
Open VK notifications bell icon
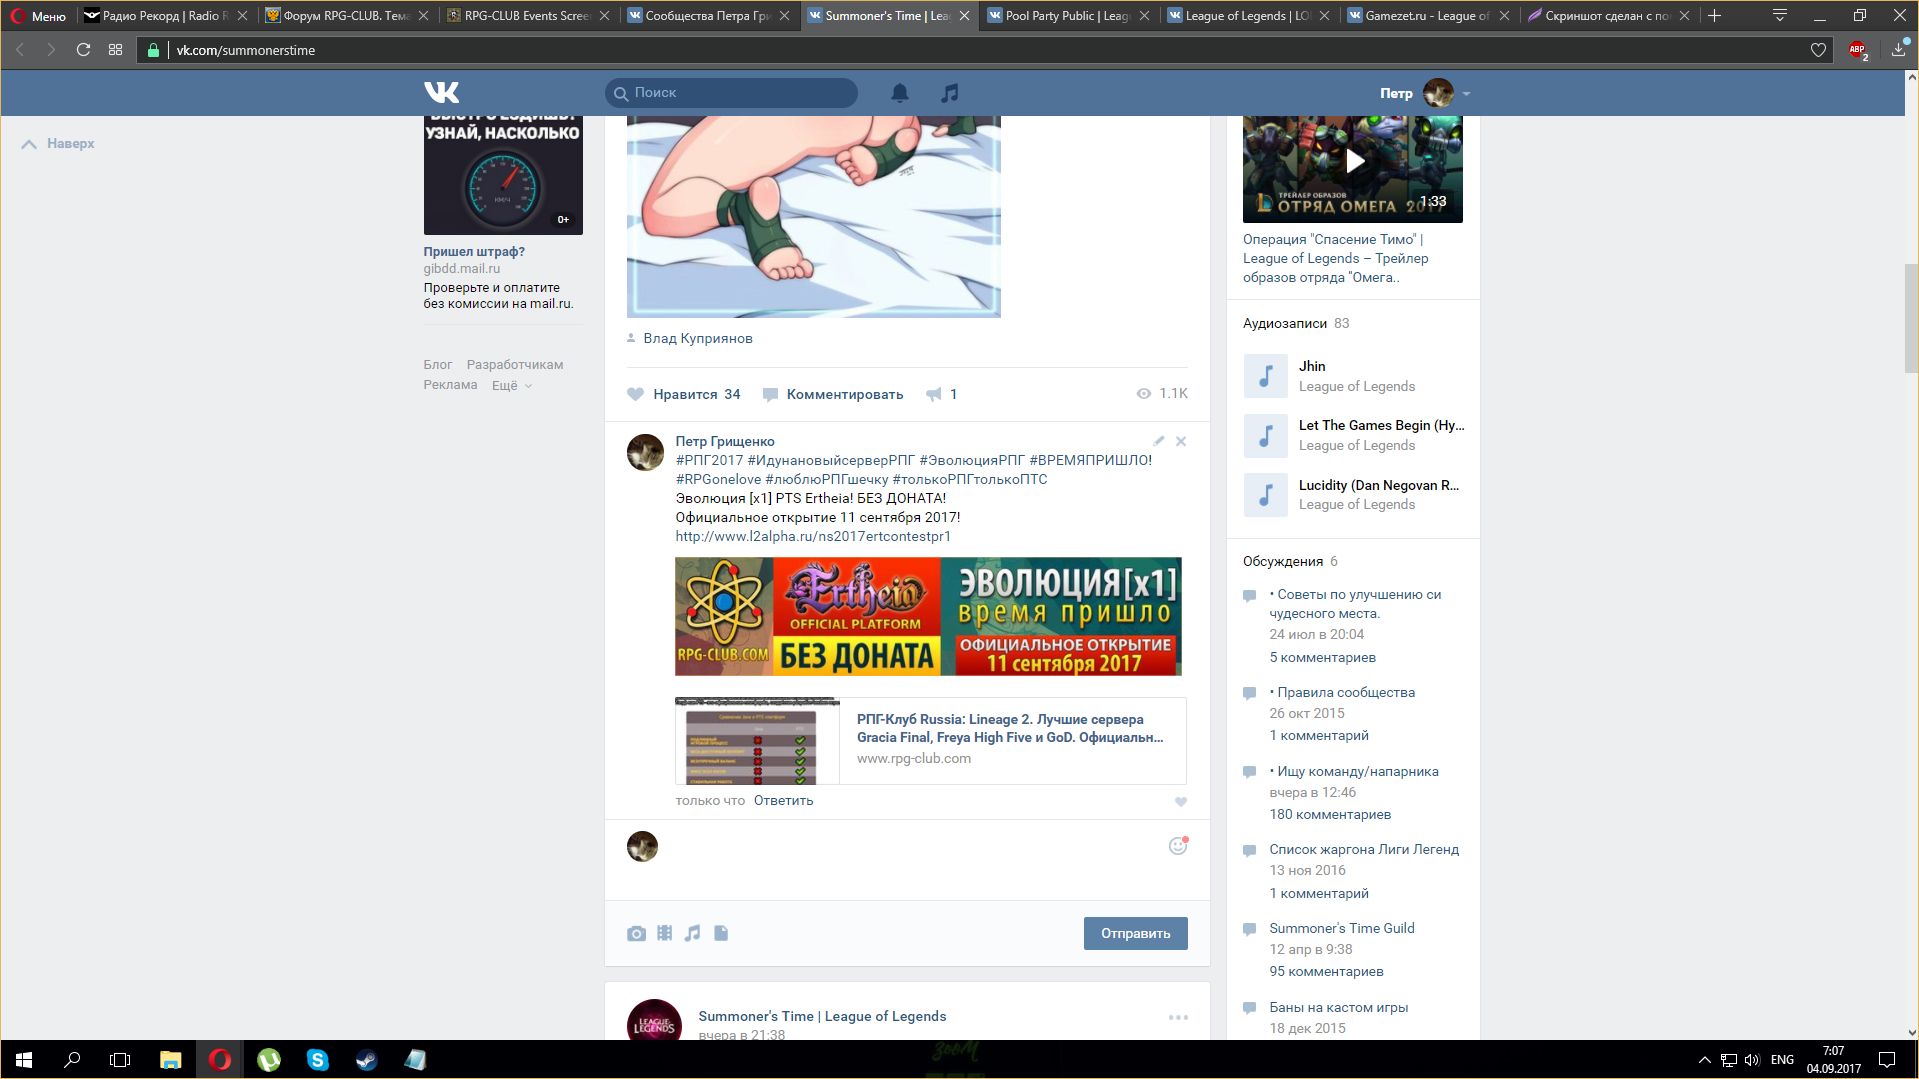tap(900, 93)
